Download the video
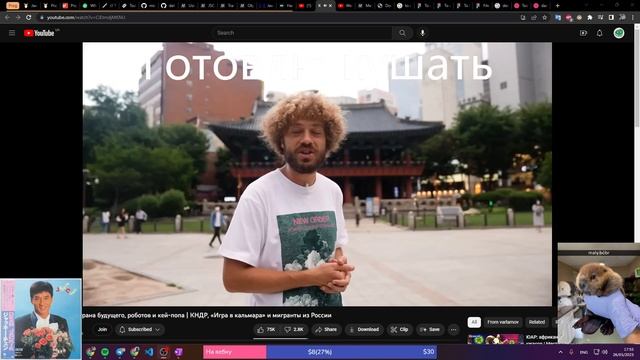 (x=364, y=329)
